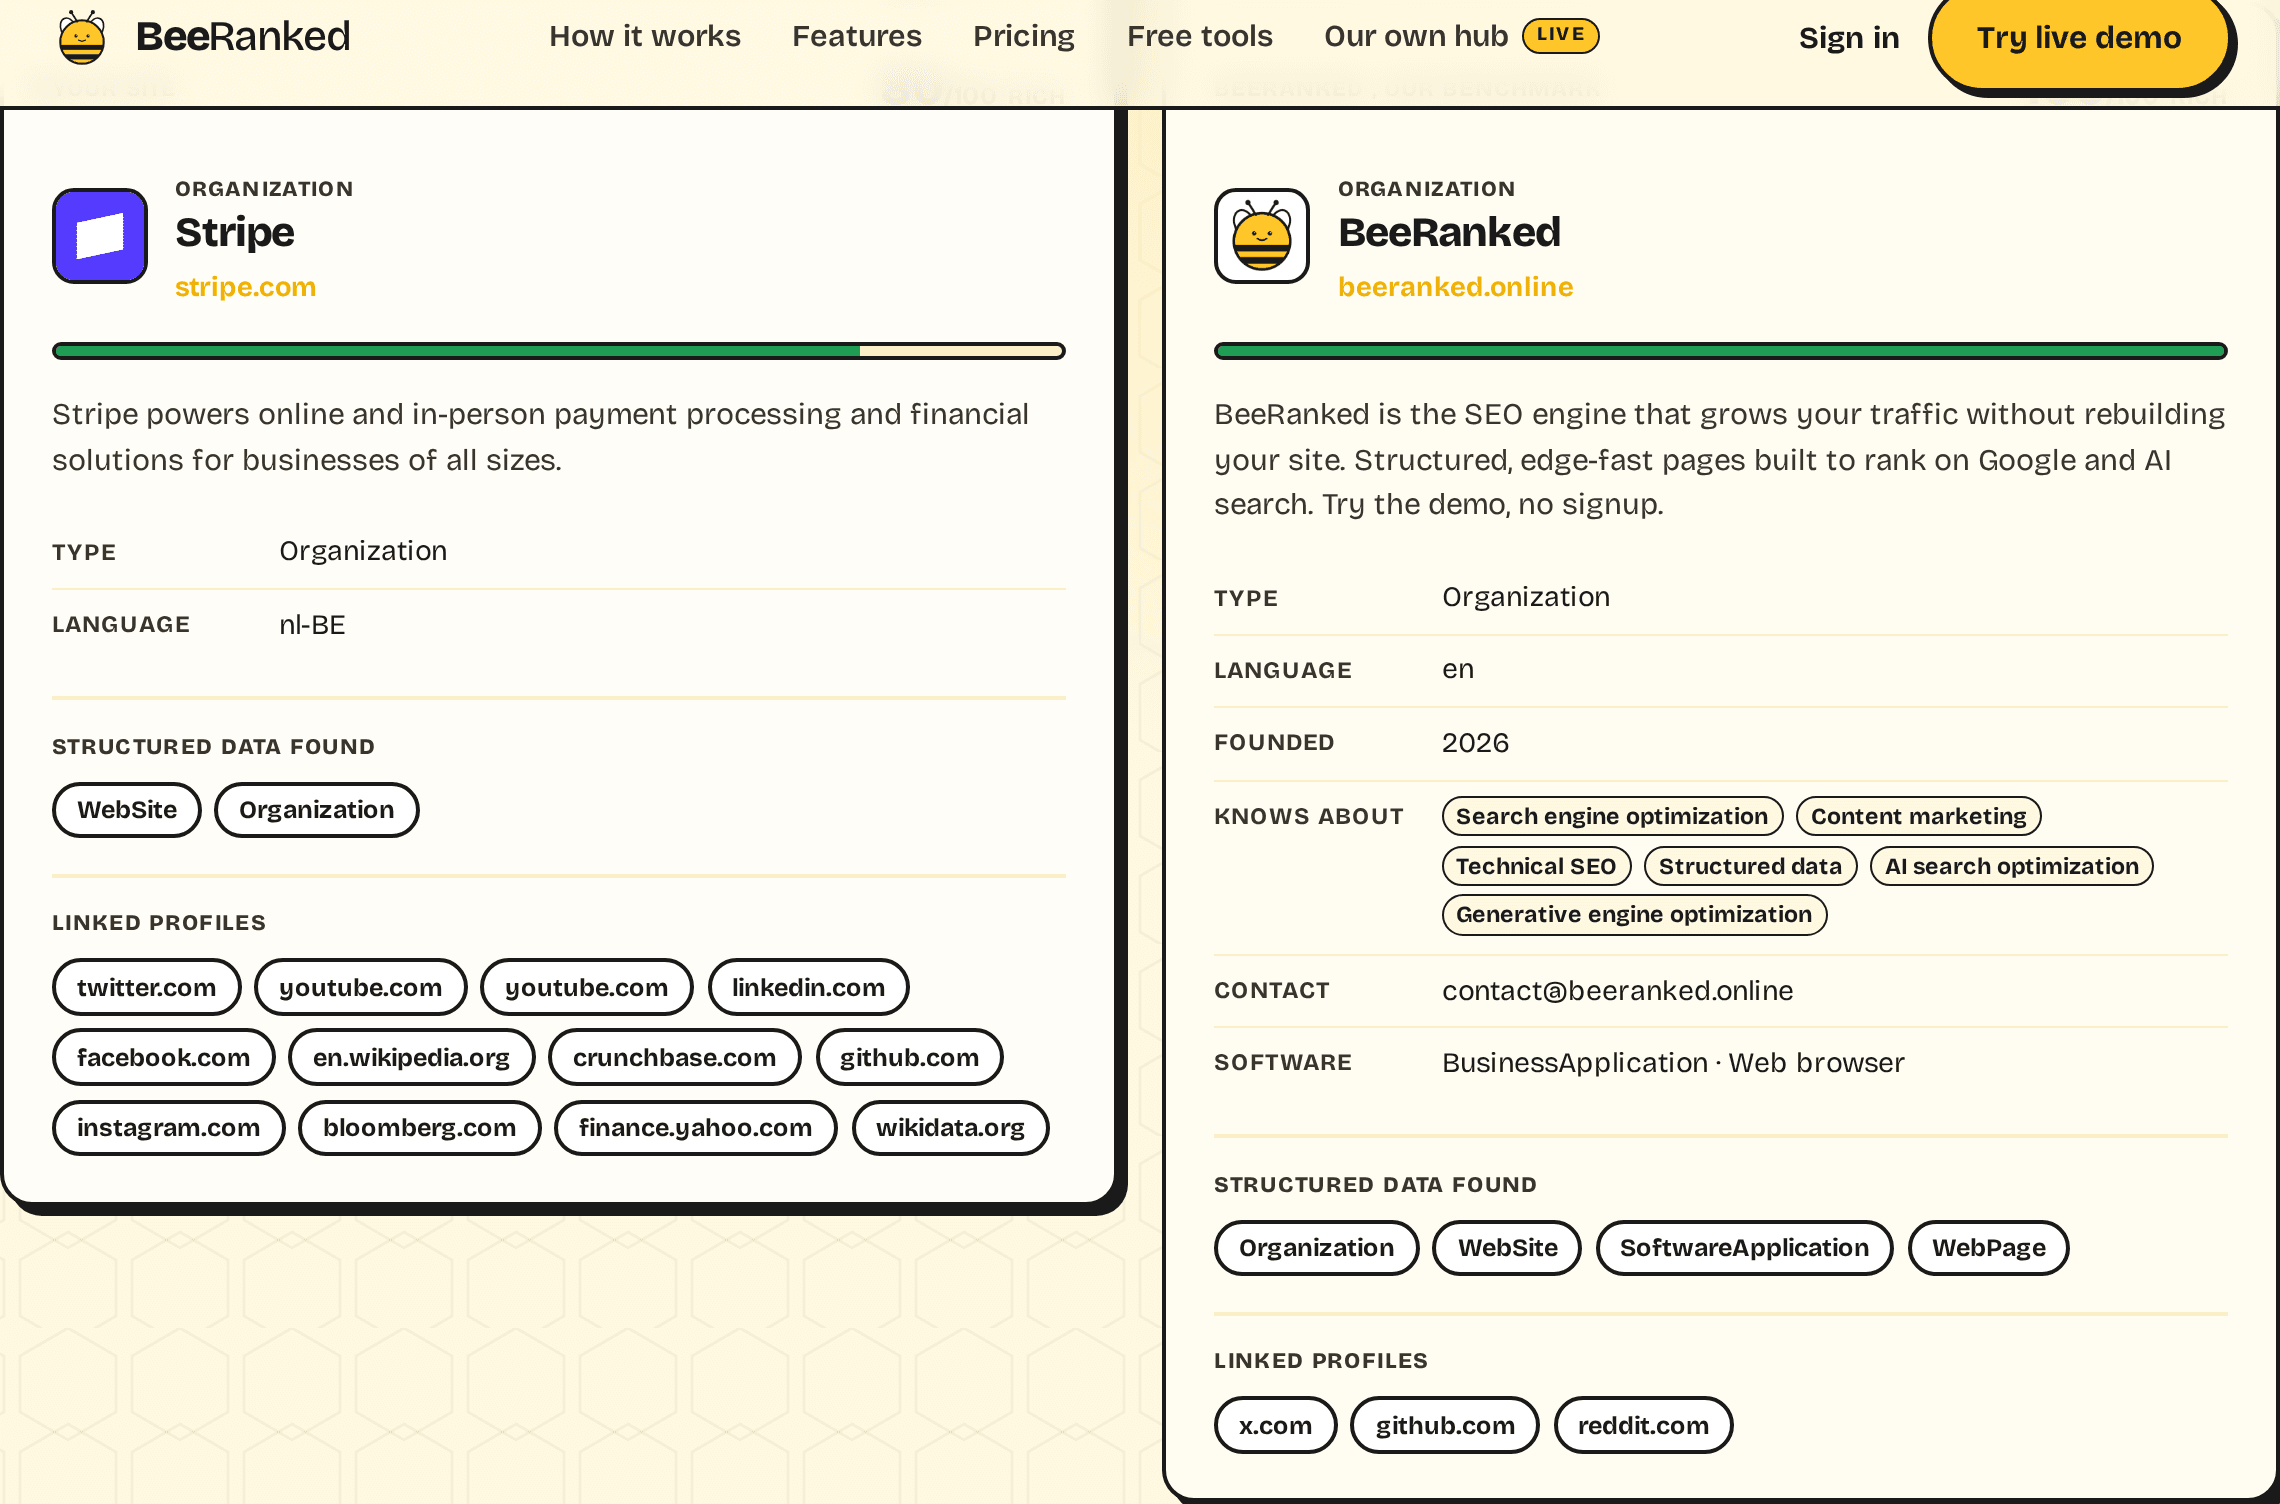Screen dimensions: 2280x1504
Task: Click the Stripe score progress bar
Action: point(559,351)
